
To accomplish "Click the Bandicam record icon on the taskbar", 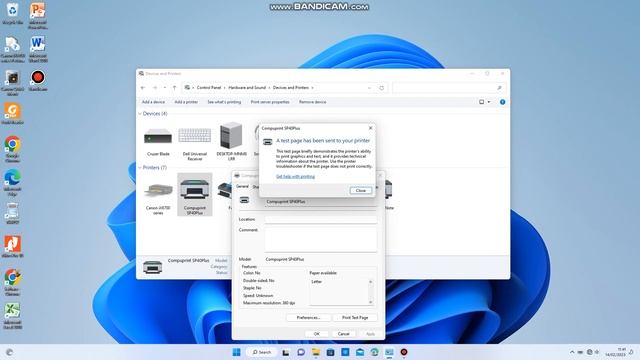I will [x=404, y=352].
